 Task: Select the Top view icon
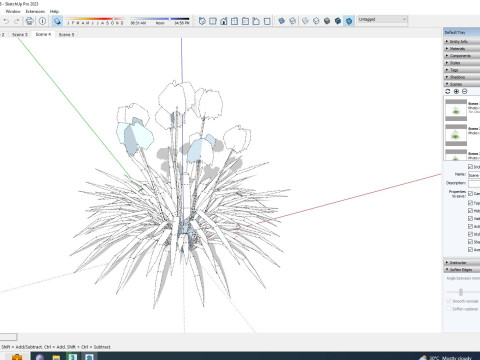click(x=213, y=21)
